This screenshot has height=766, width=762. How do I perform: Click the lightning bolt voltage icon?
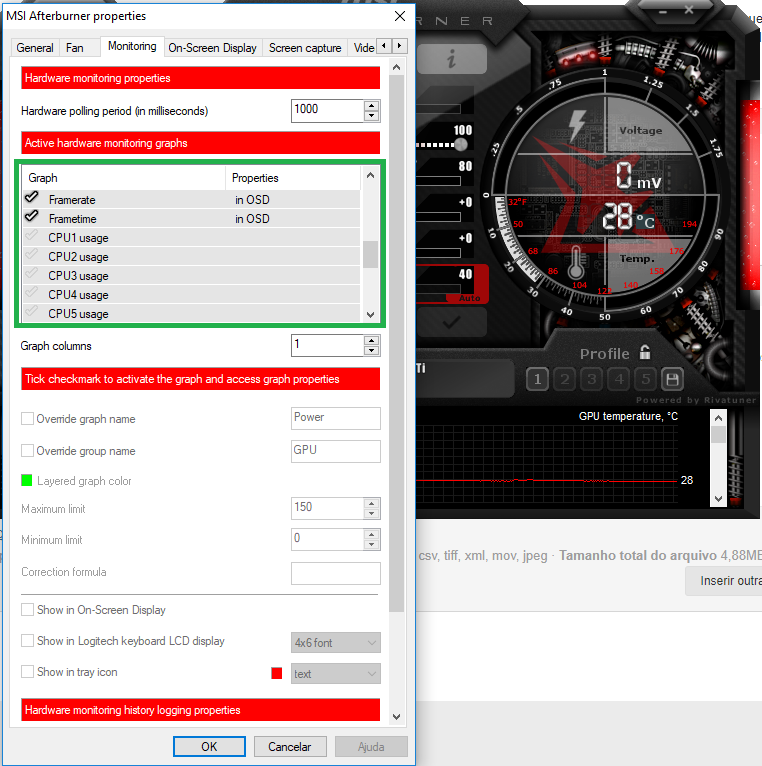(578, 124)
